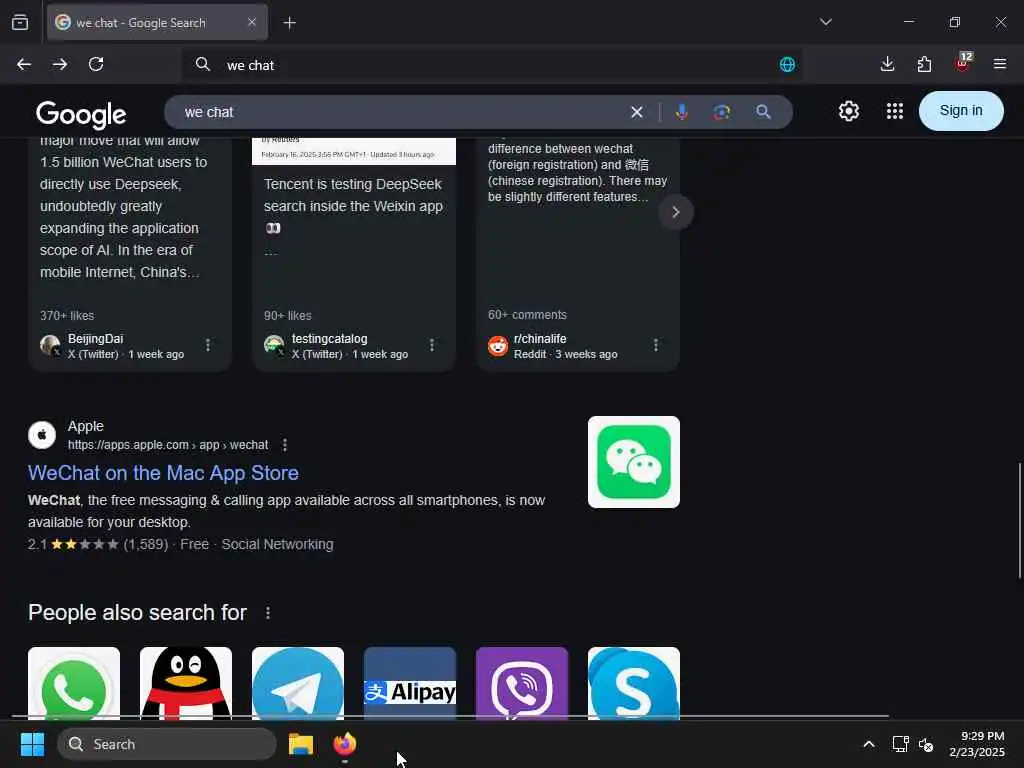Open the muted volume tray icon
The height and width of the screenshot is (768, 1024).
[x=926, y=744]
